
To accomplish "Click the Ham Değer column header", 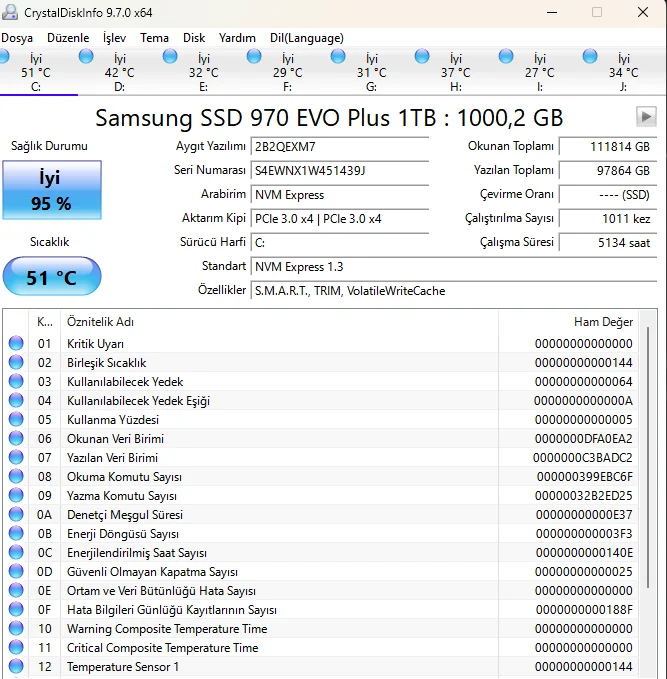I will pyautogui.click(x=568, y=322).
